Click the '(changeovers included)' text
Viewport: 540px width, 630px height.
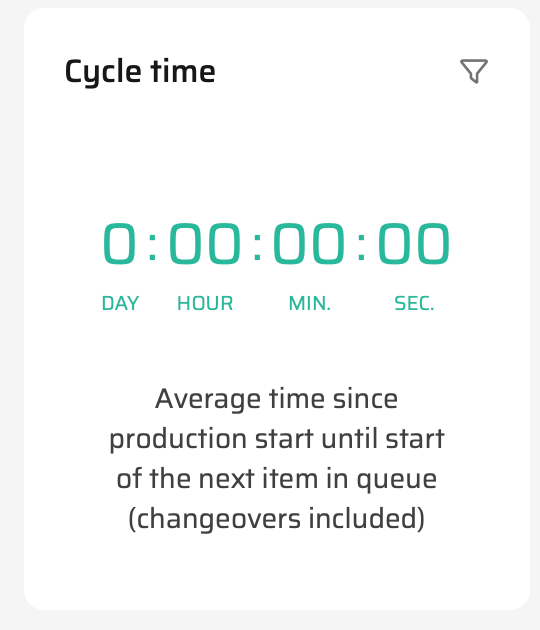coord(276,519)
